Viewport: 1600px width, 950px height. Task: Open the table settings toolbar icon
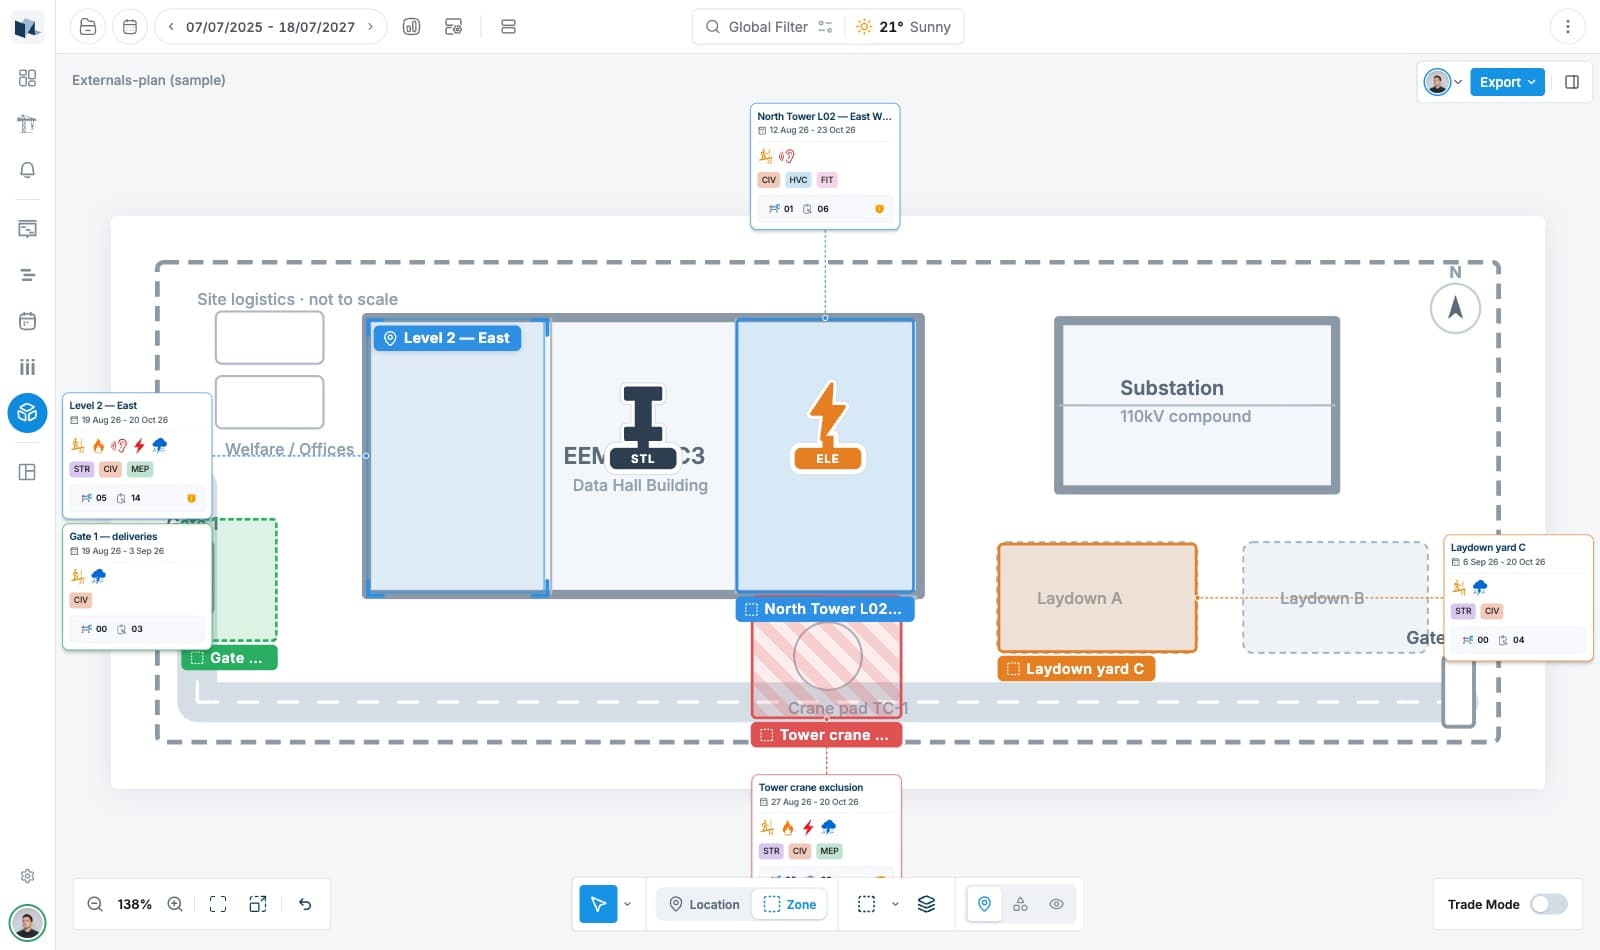pos(453,27)
